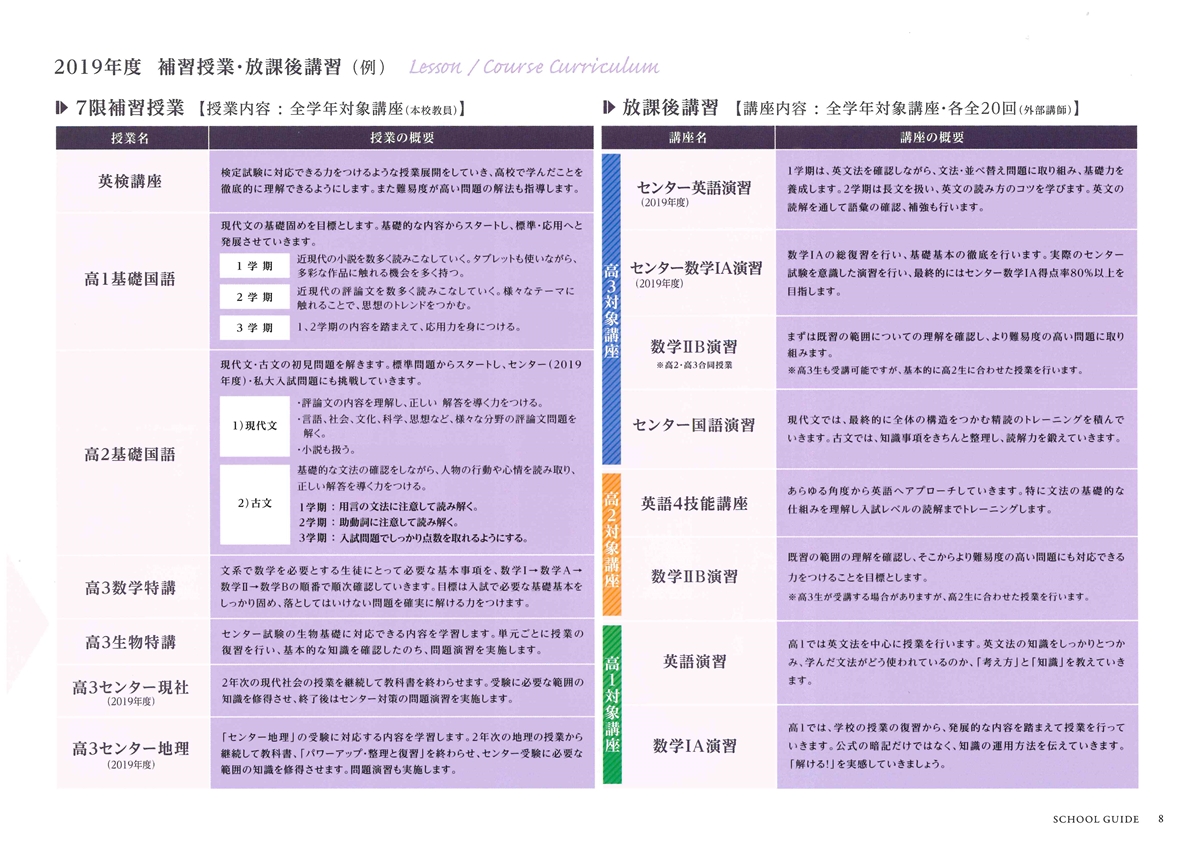Click the "放課後講習" section heading
This screenshot has height=848, width=1200.
coord(669,108)
